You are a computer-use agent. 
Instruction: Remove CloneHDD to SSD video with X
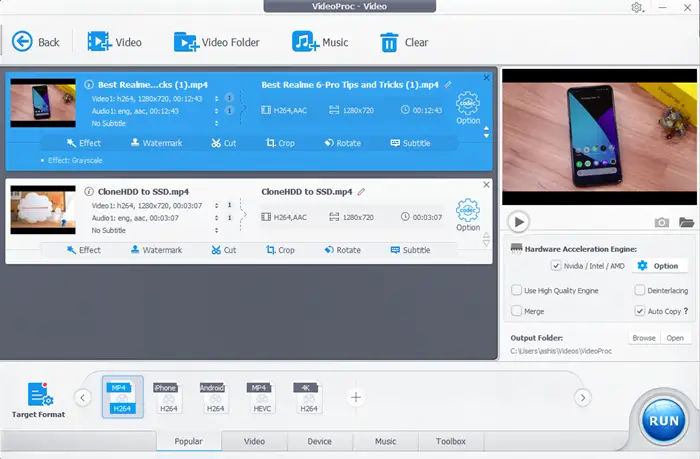click(486, 184)
